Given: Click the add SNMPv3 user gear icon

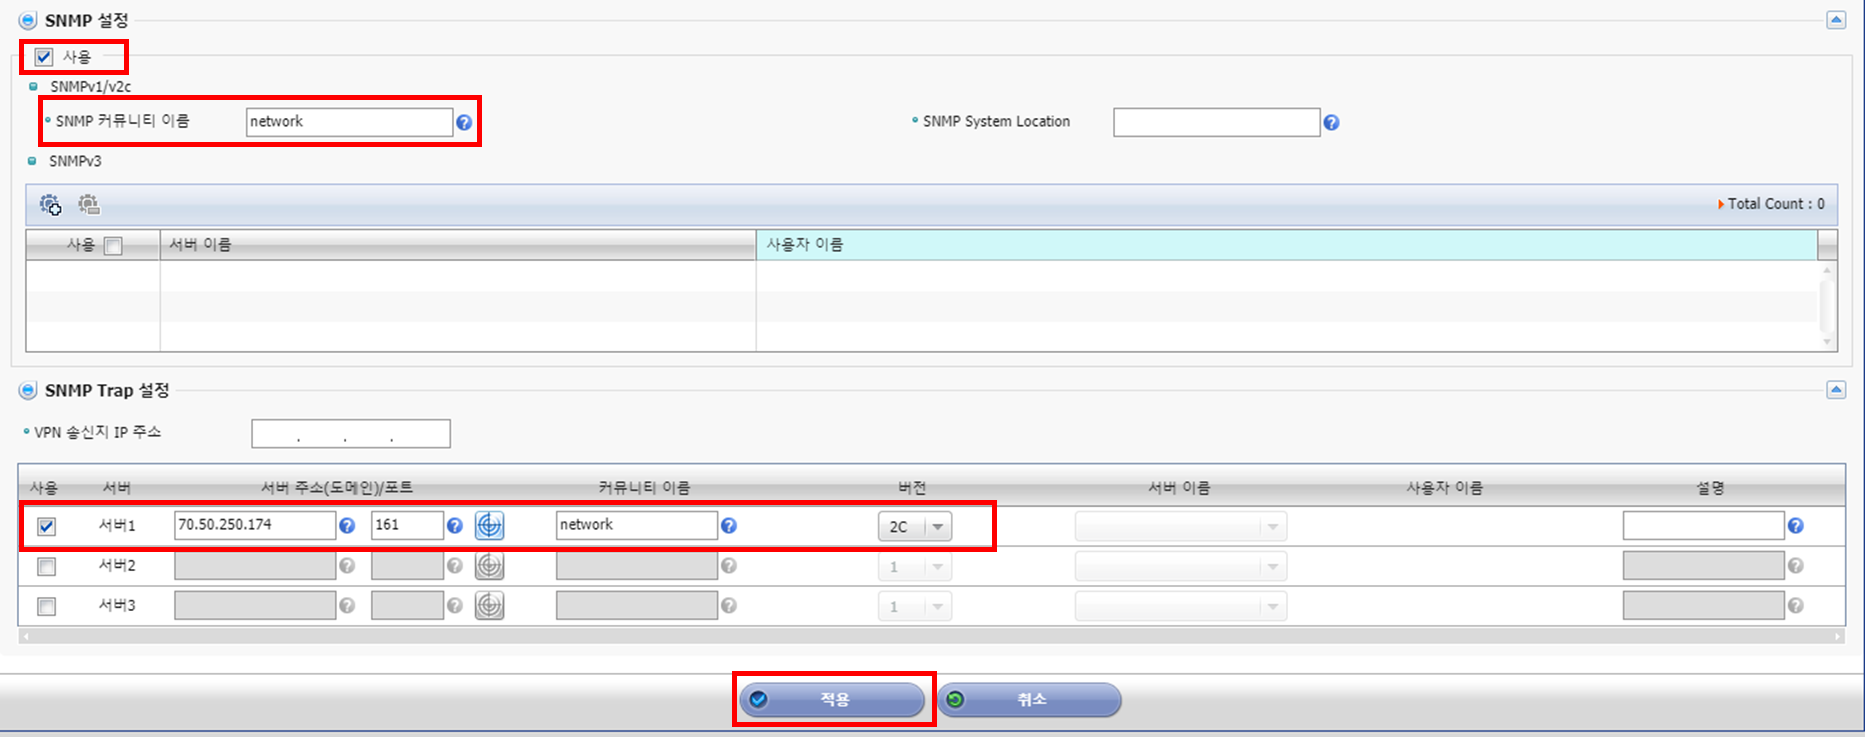Looking at the screenshot, I should pyautogui.click(x=50, y=205).
